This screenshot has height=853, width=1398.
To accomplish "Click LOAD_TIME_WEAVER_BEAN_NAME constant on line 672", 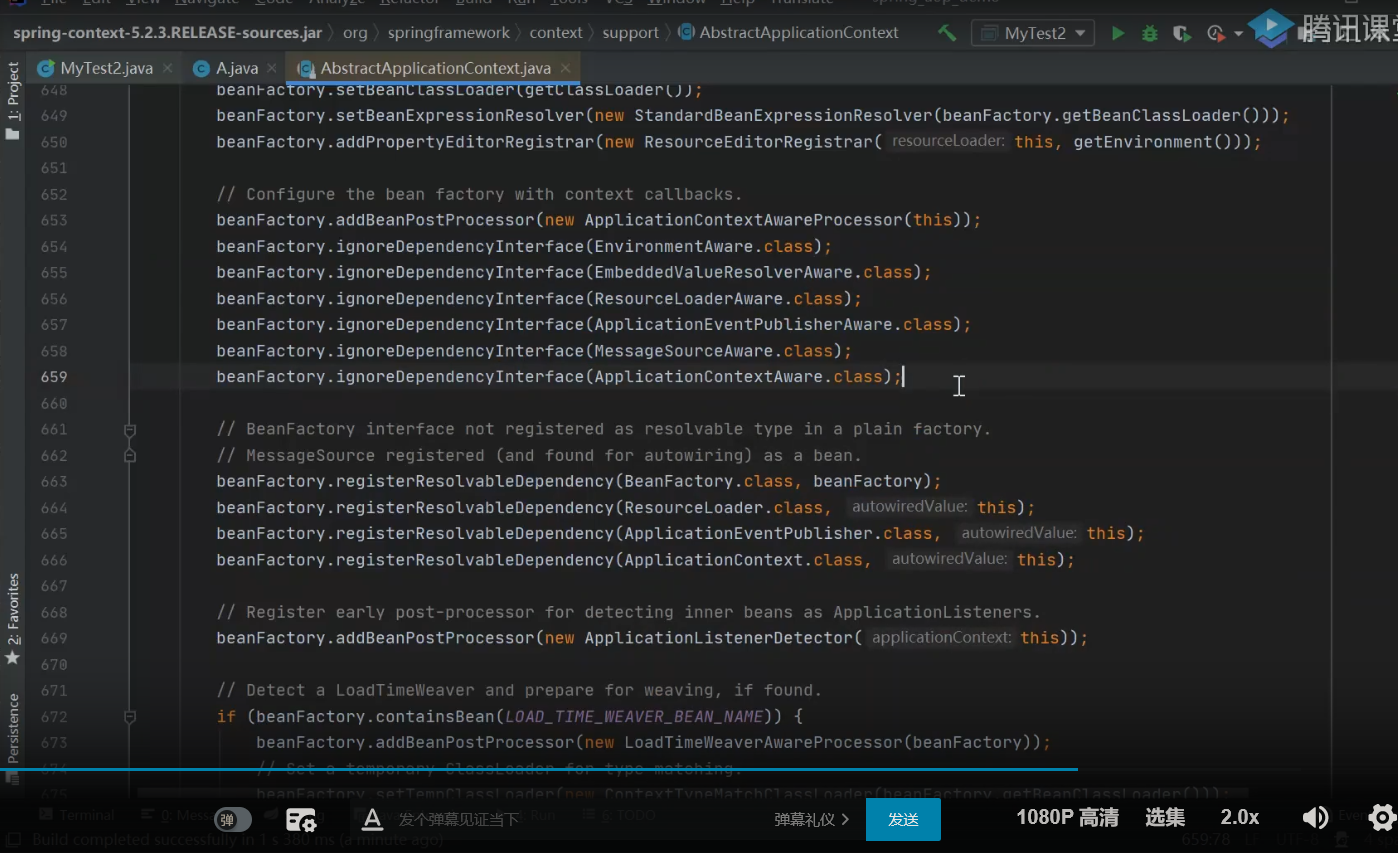I will point(634,717).
